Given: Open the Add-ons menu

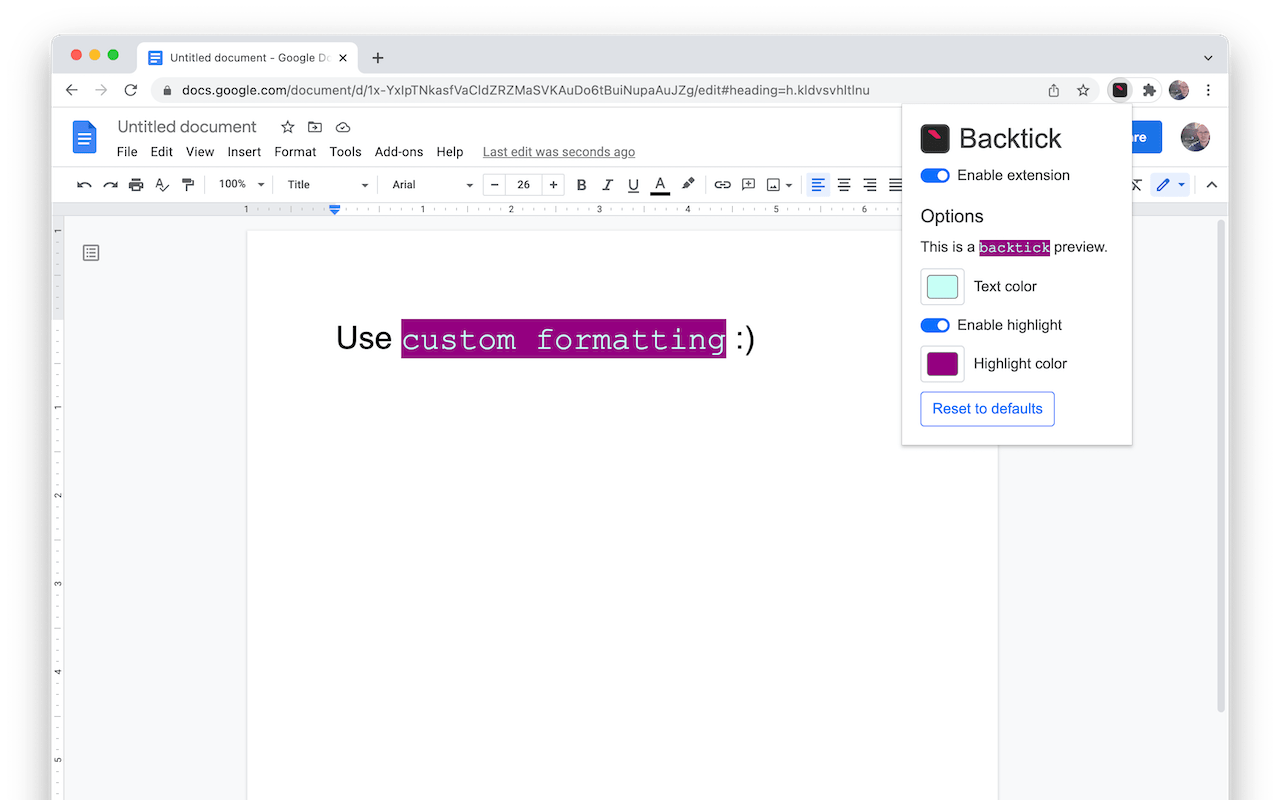Looking at the screenshot, I should 399,152.
